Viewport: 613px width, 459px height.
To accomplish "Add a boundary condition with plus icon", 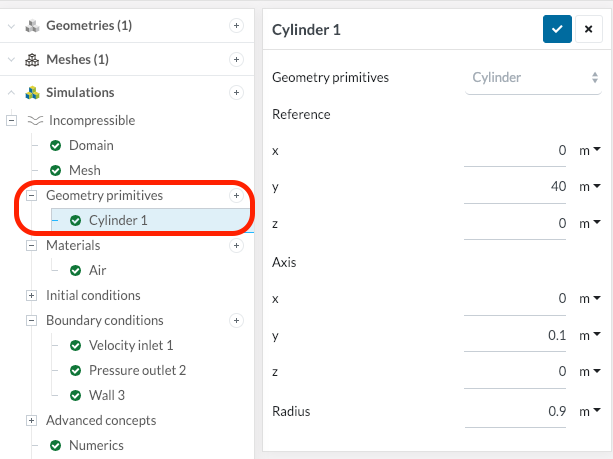I will (x=236, y=320).
